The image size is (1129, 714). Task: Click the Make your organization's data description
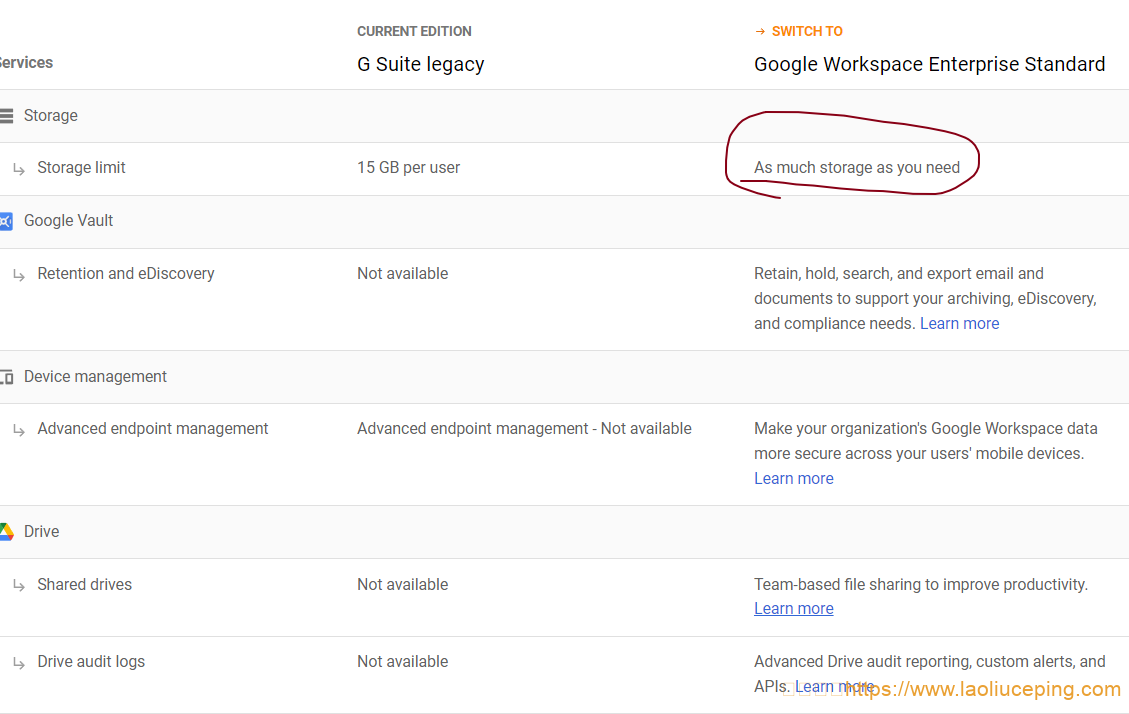click(x=926, y=441)
